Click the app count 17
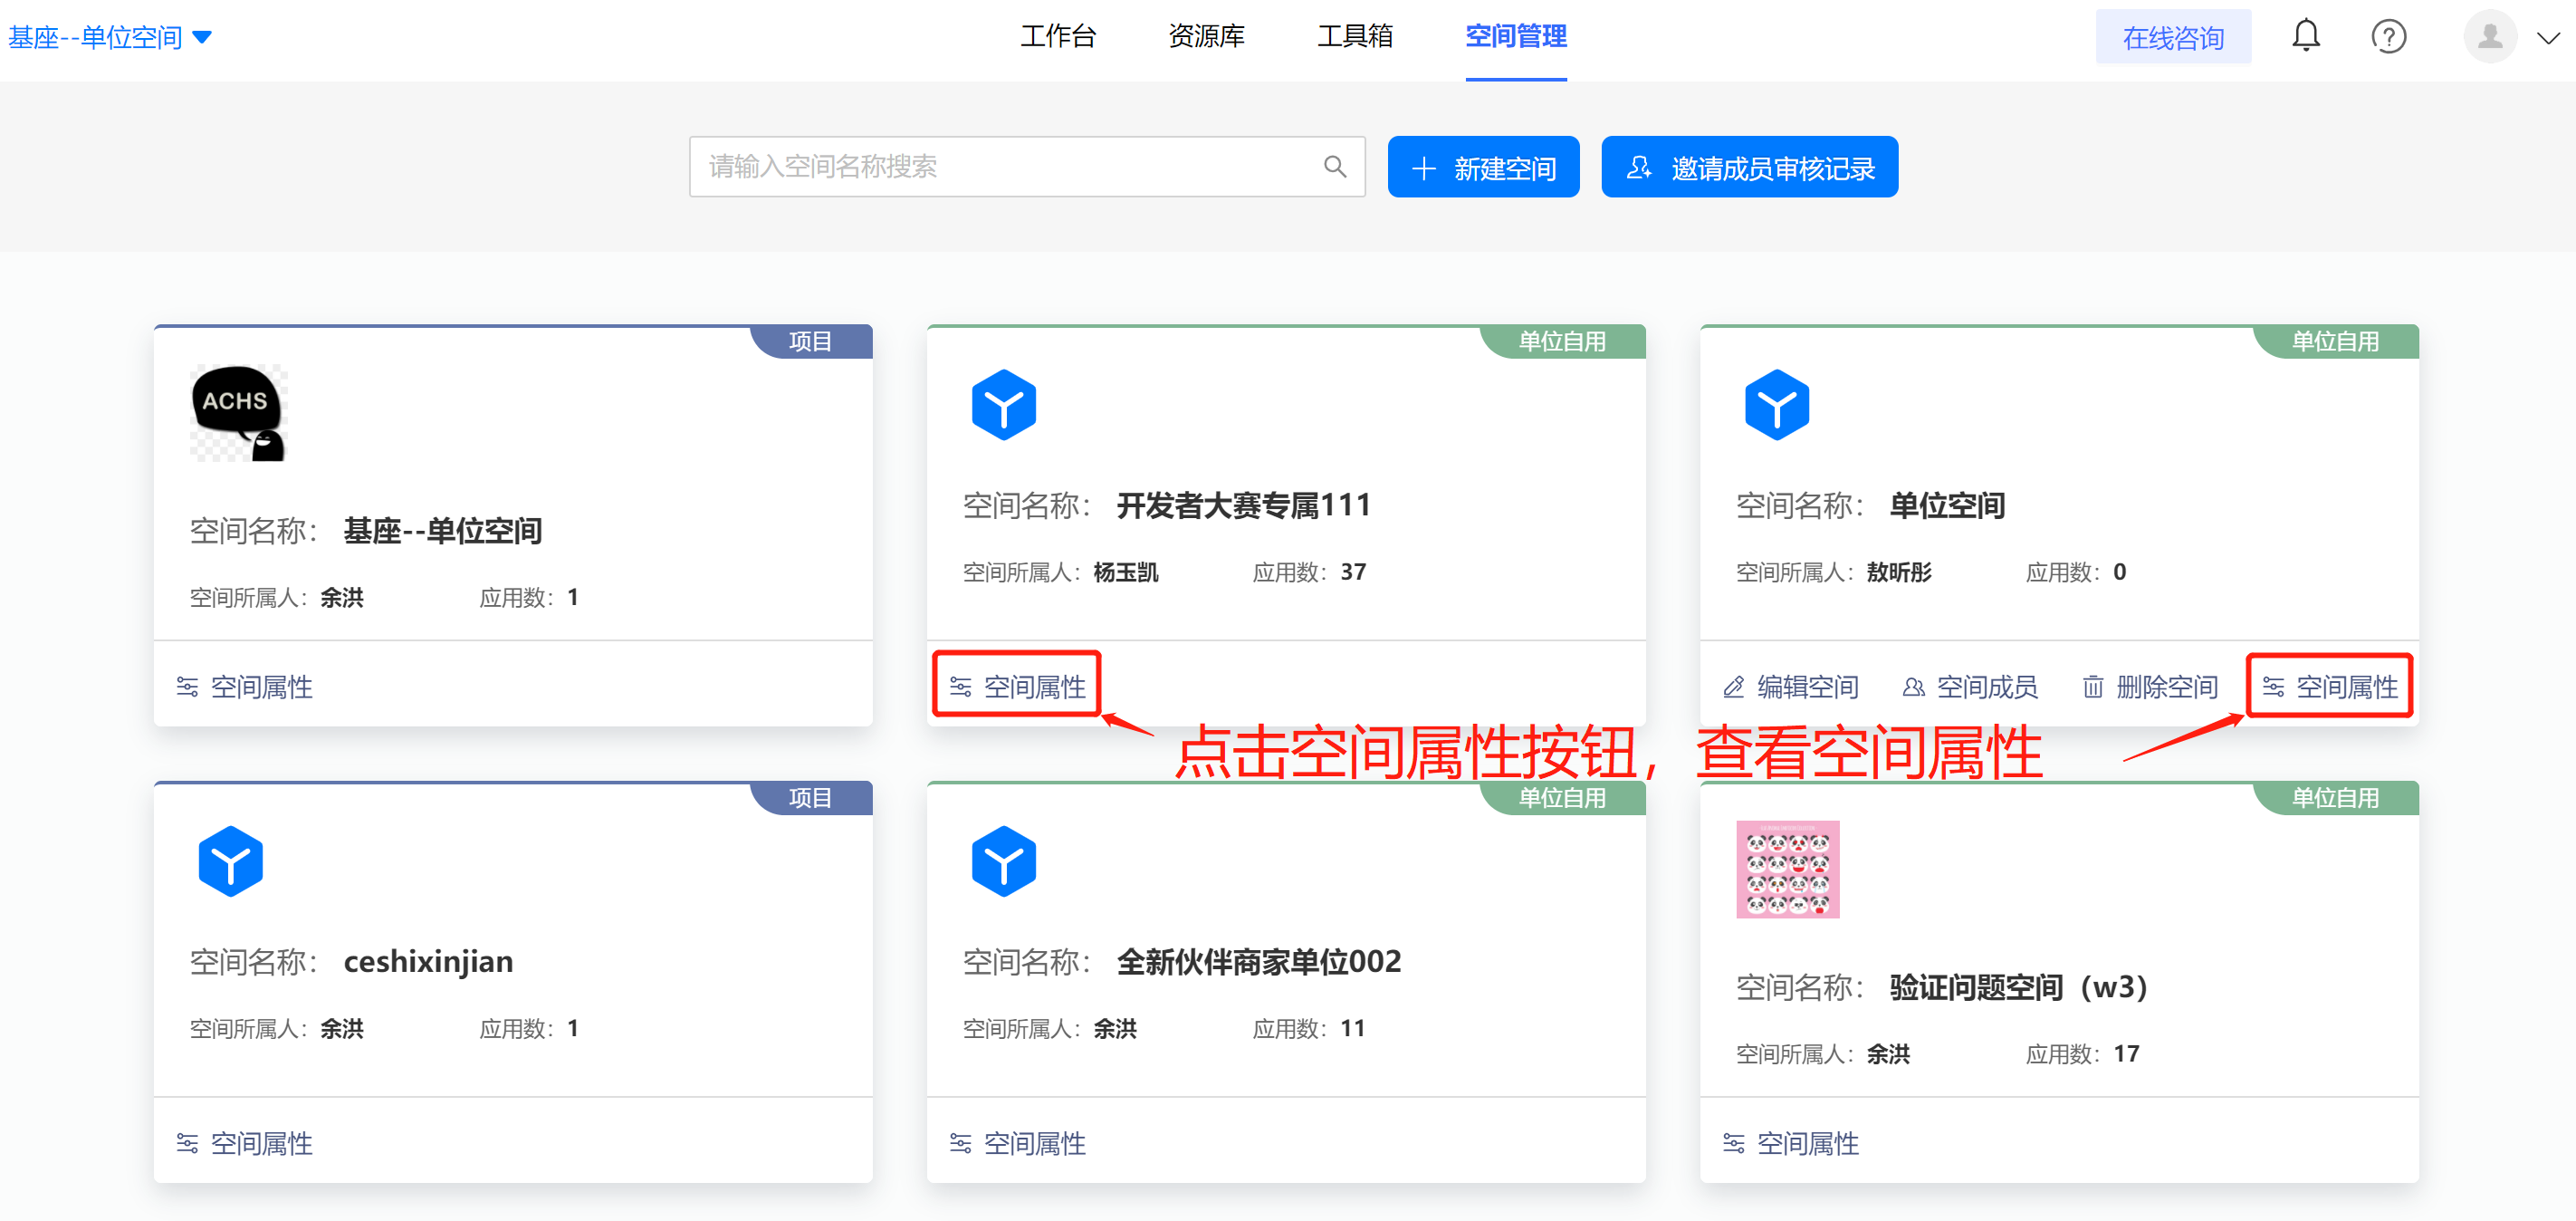The height and width of the screenshot is (1221, 2576). point(2126,1054)
